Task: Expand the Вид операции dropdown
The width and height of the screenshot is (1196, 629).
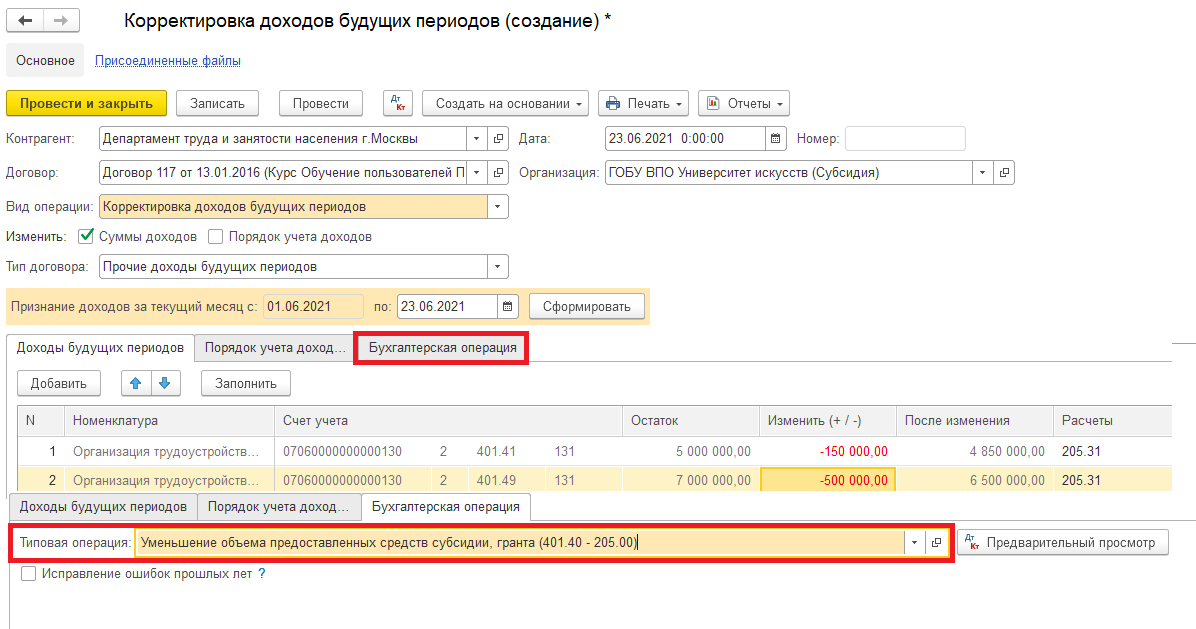Action: [497, 207]
